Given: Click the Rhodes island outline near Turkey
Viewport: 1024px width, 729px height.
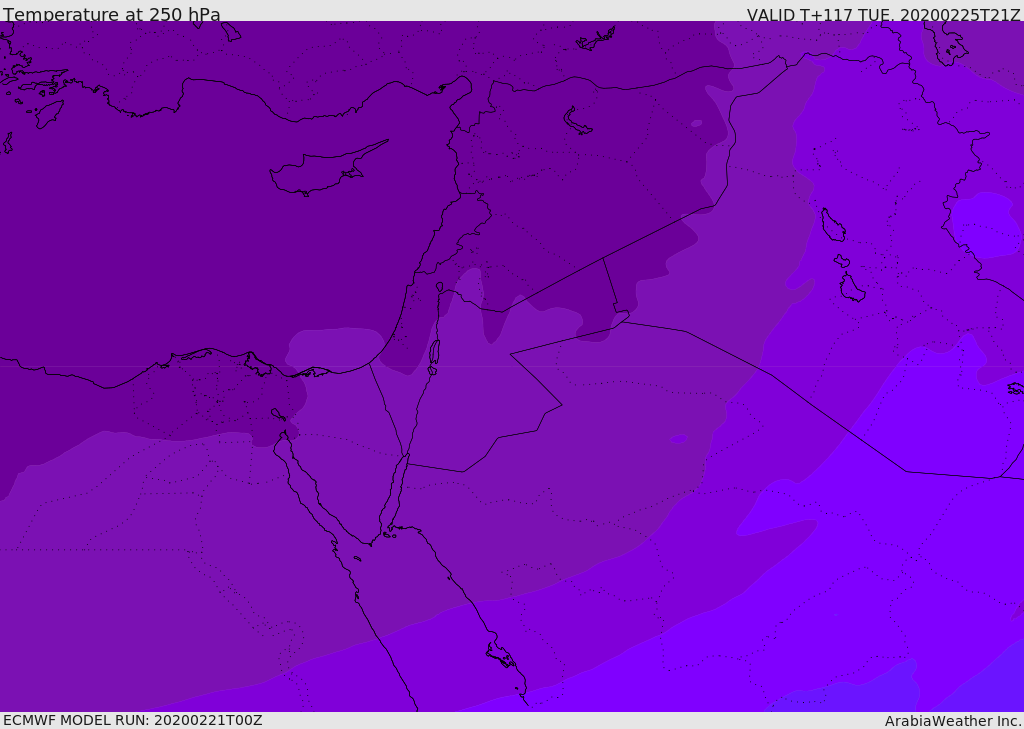Looking at the screenshot, I should [48, 113].
